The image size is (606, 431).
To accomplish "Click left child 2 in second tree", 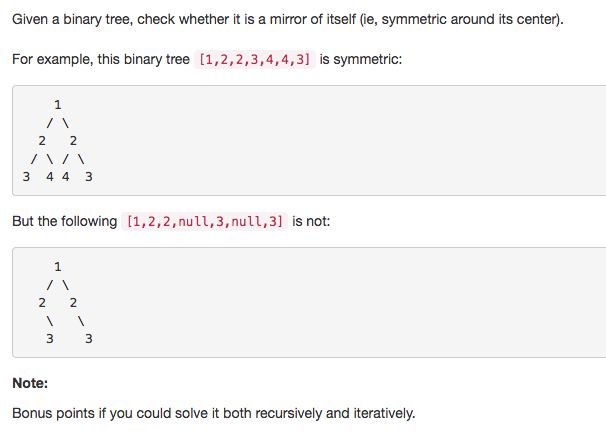I will [x=42, y=303].
